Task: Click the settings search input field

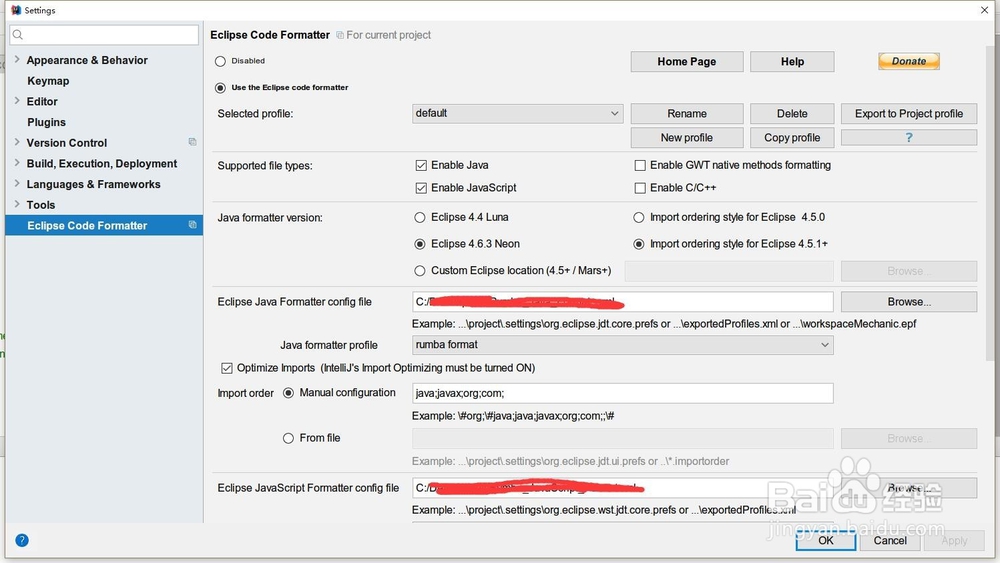Action: [x=105, y=34]
